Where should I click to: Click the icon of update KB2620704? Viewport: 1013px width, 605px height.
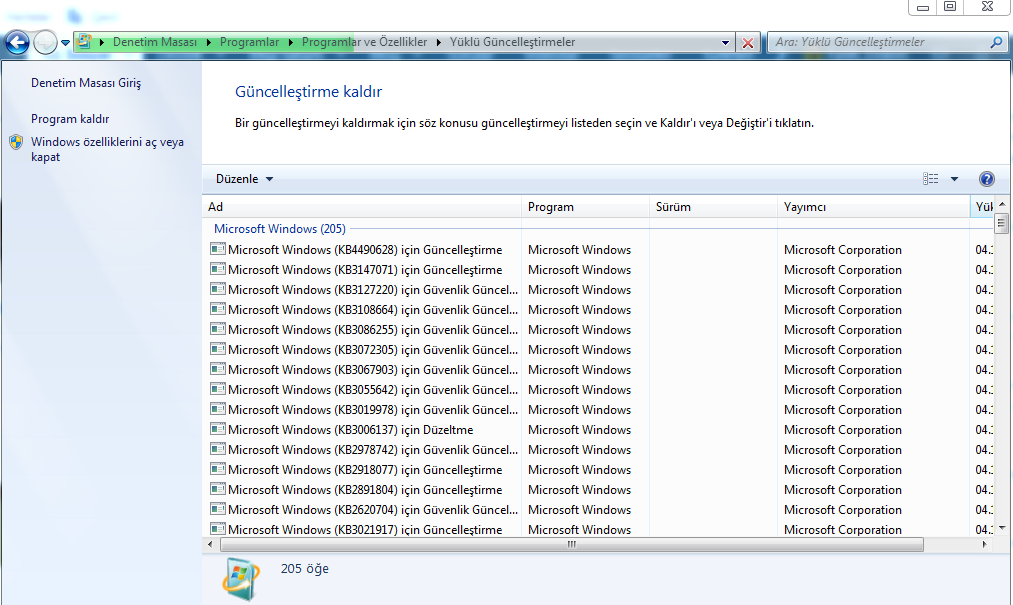218,509
